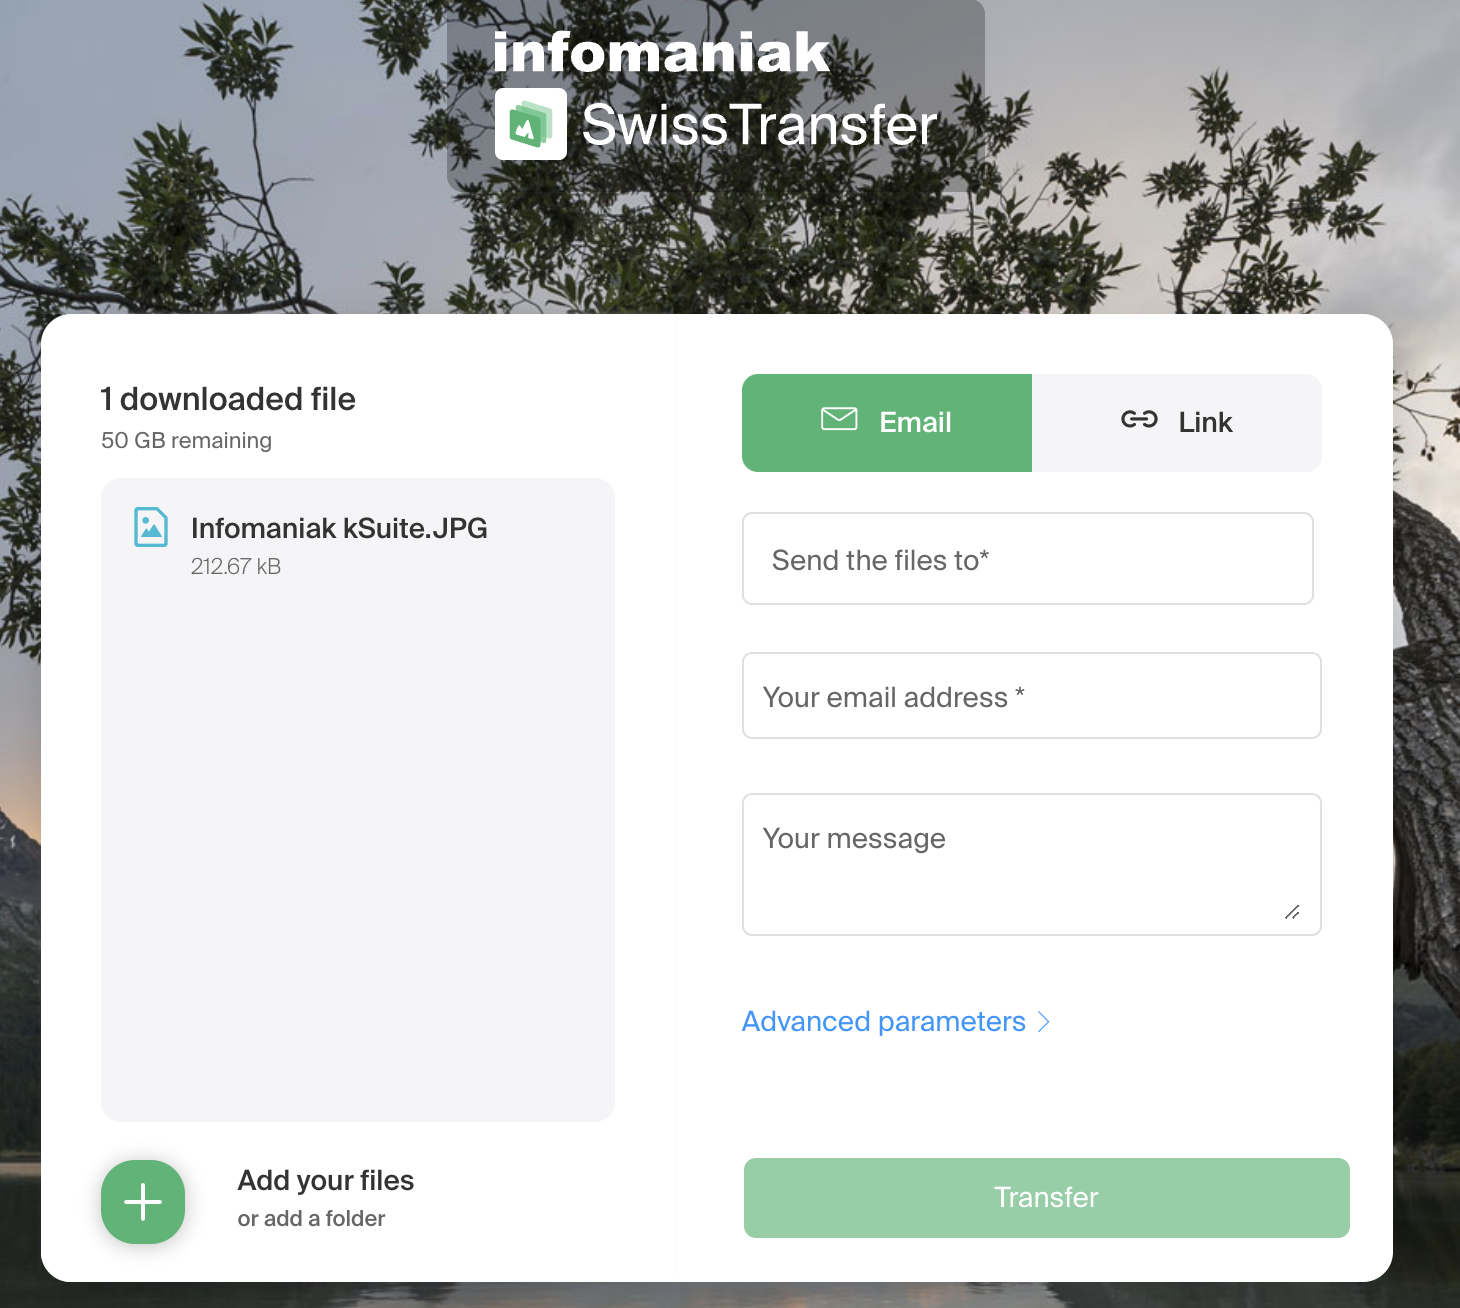Click the SwissTransfer logo icon

click(531, 124)
